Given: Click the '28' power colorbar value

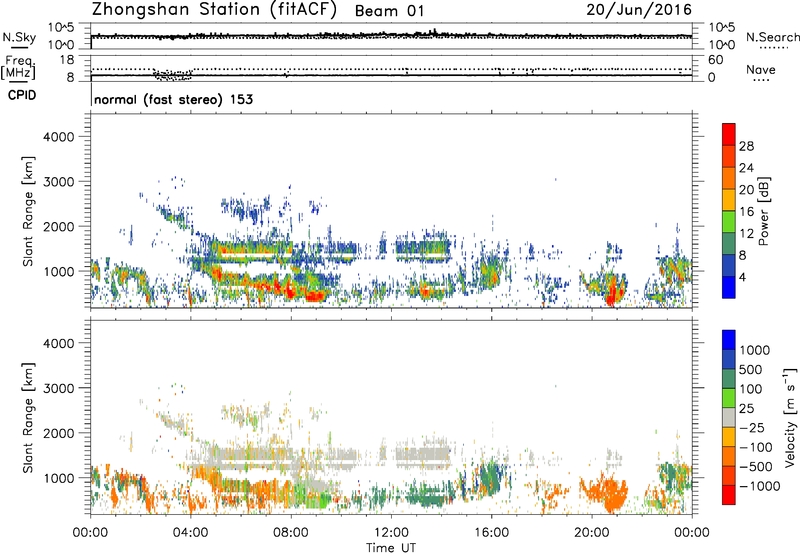Looking at the screenshot, I should 746,146.
